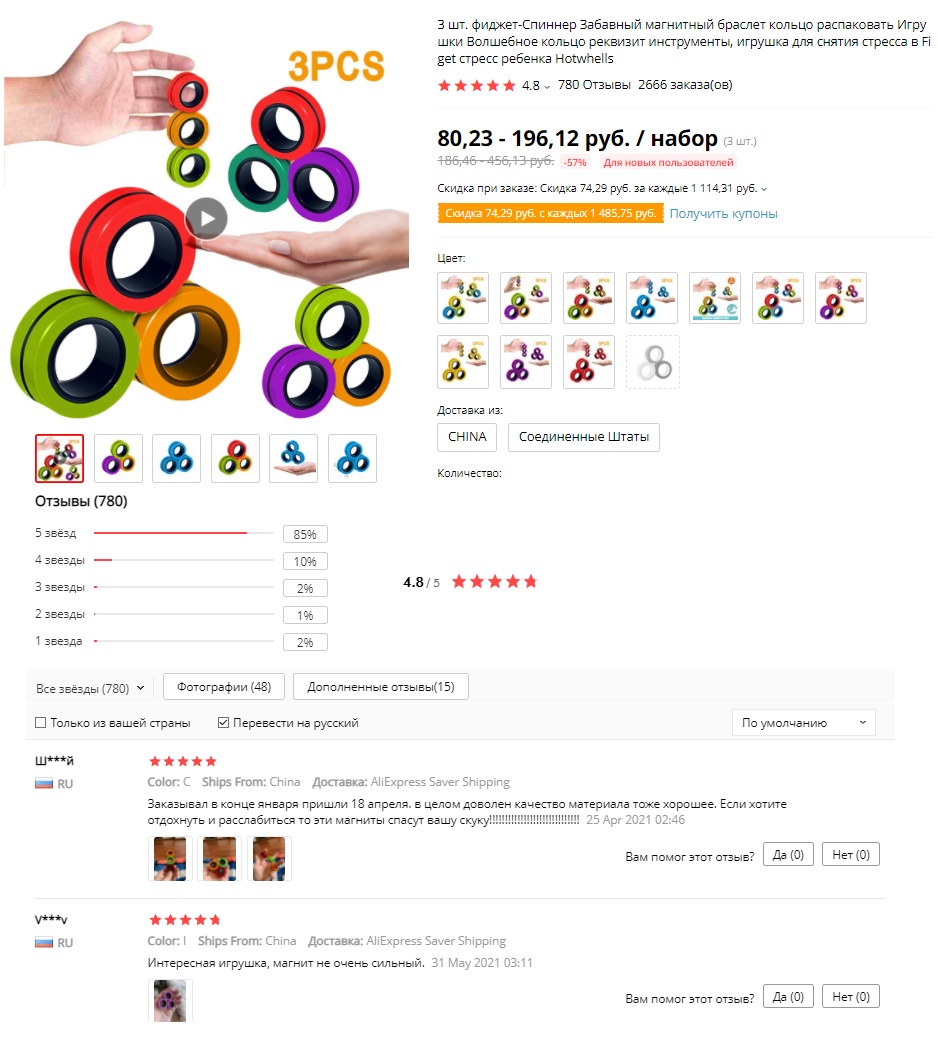
Task: Expand the 'Скидка при заказе' details chevron
Action: (x=764, y=189)
